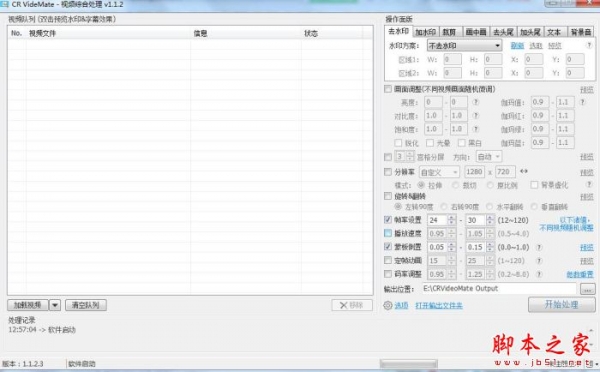Toggle the 播放速度 checkbox

tap(388, 233)
